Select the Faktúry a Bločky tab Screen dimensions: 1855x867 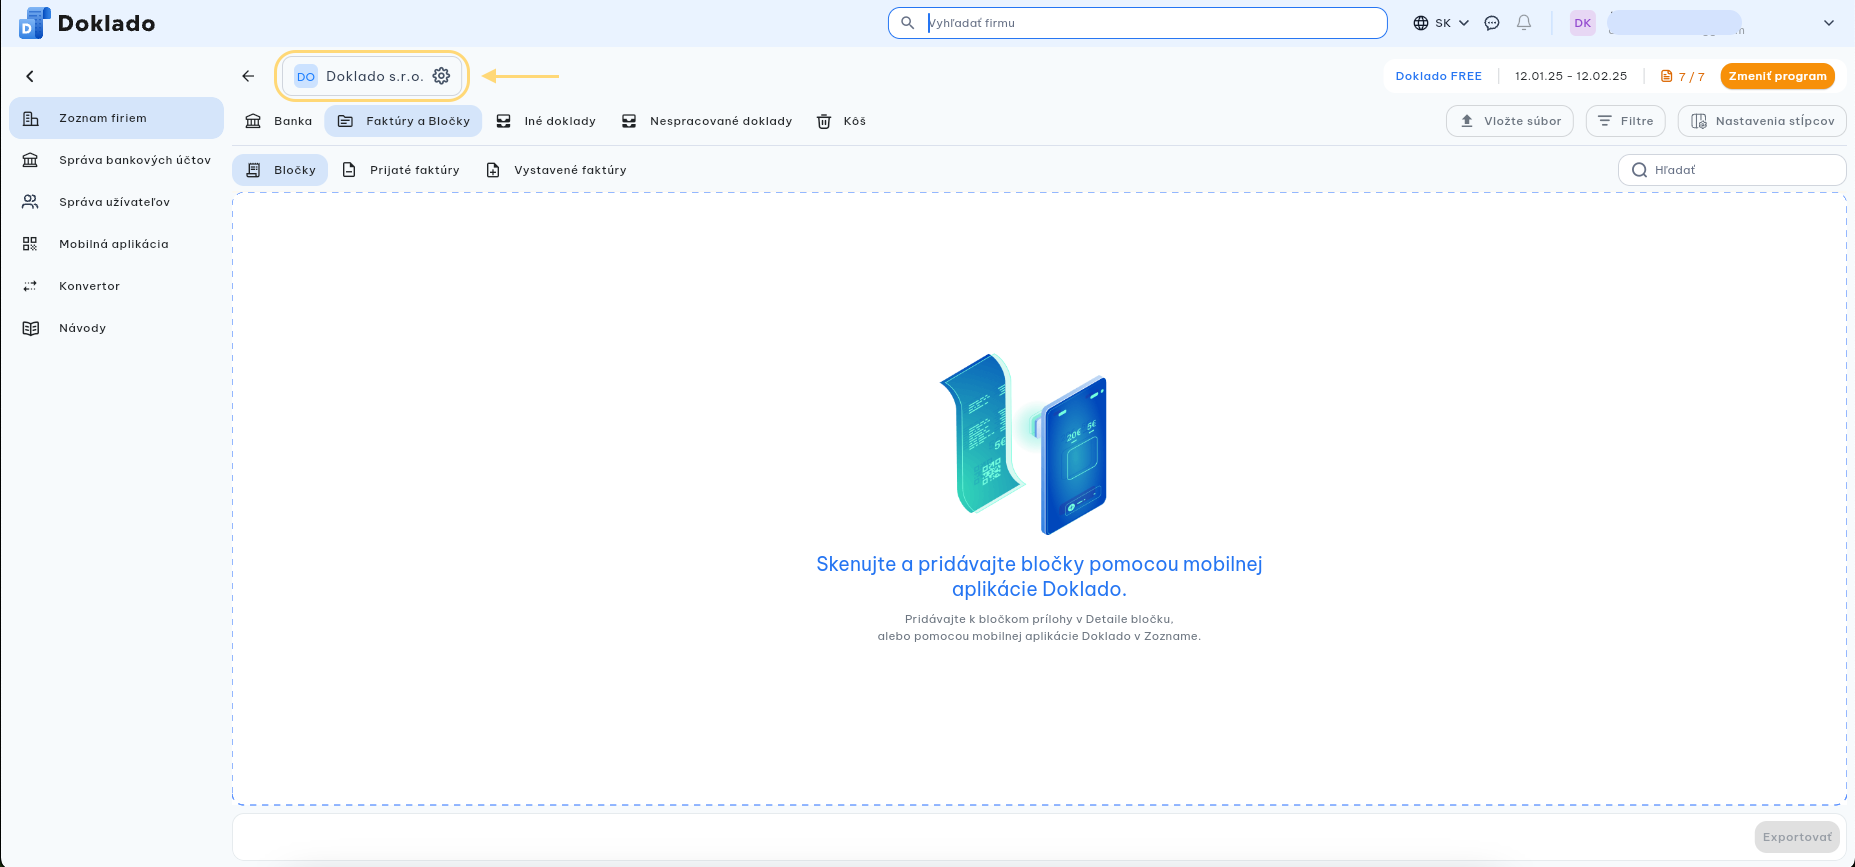coord(404,121)
